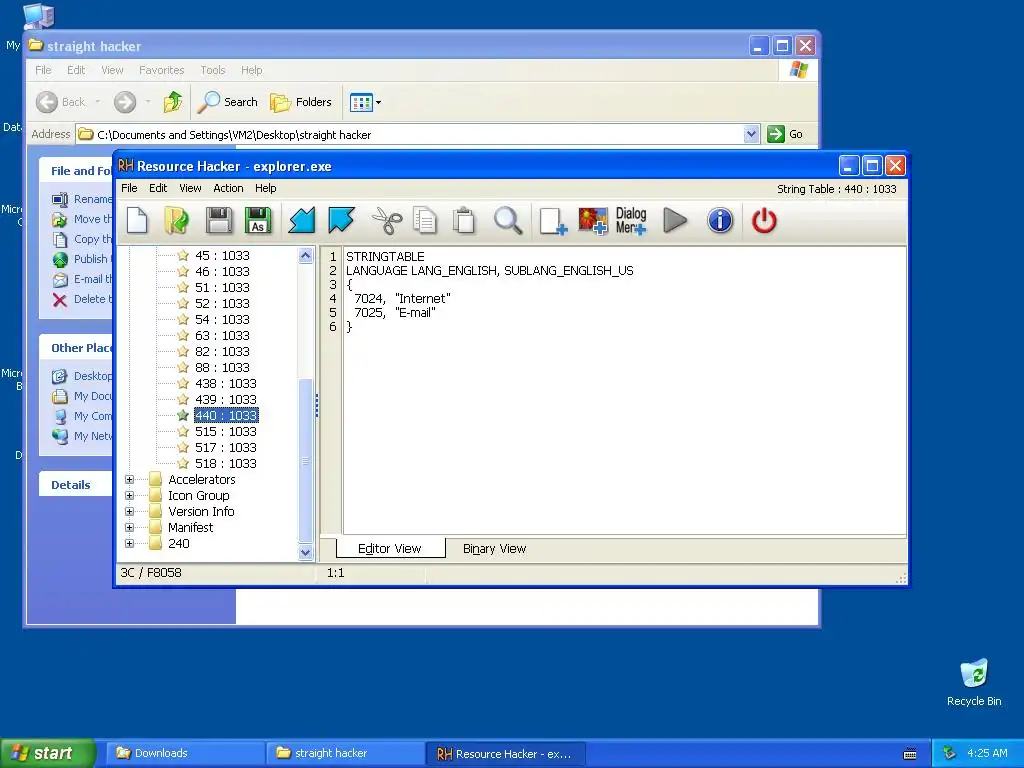Viewport: 1024px width, 768px height.
Task: Expand the Accelerators tree folder
Action: point(129,479)
